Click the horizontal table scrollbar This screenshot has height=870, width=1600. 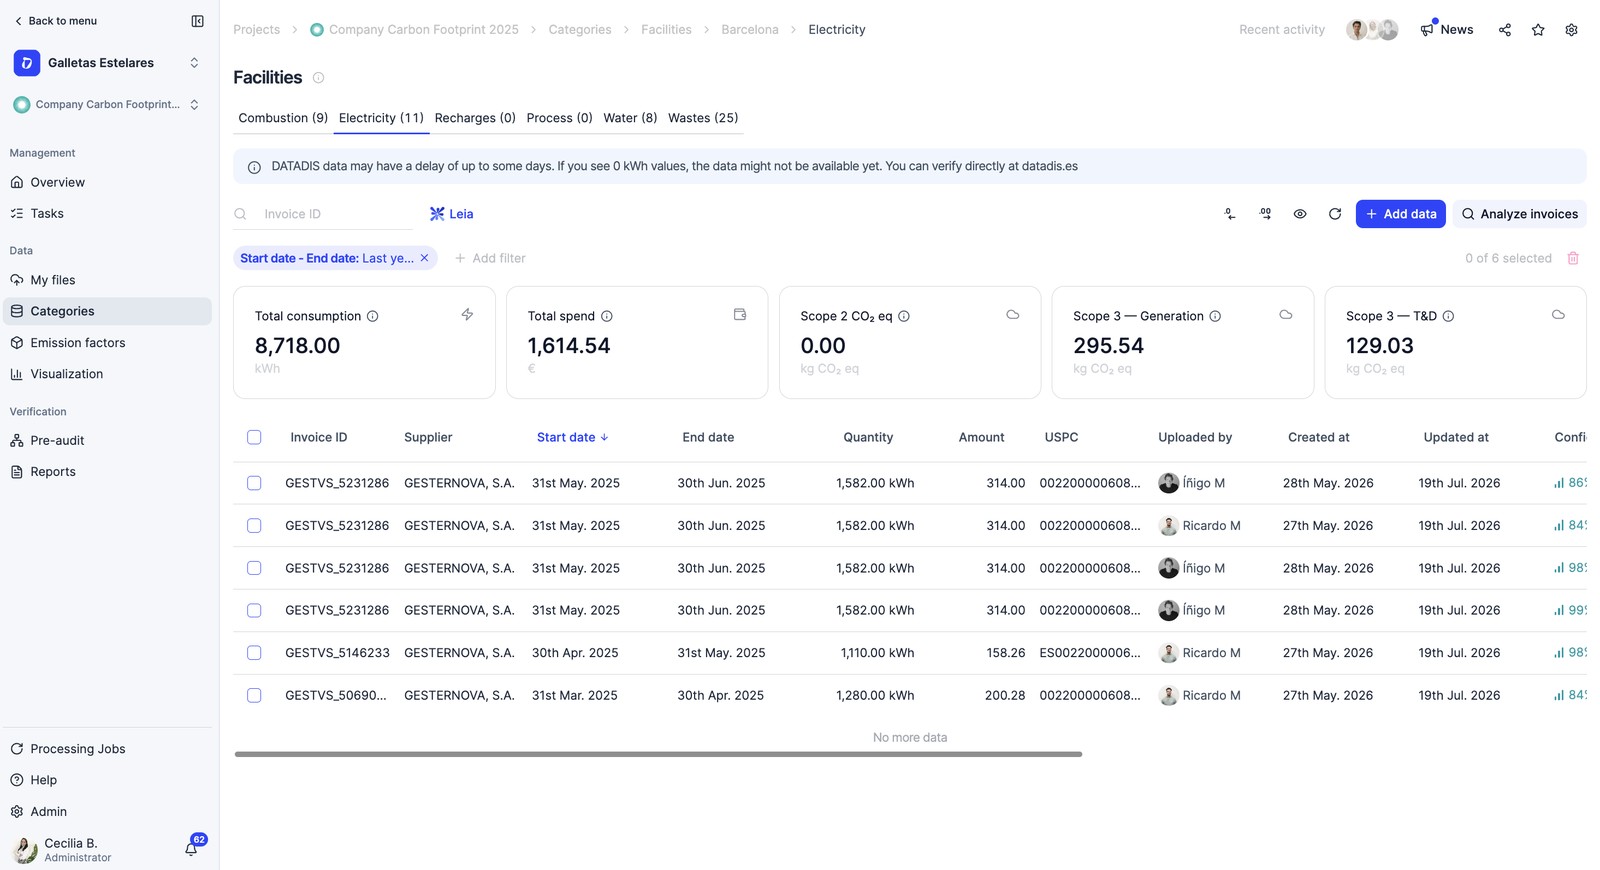coord(658,754)
